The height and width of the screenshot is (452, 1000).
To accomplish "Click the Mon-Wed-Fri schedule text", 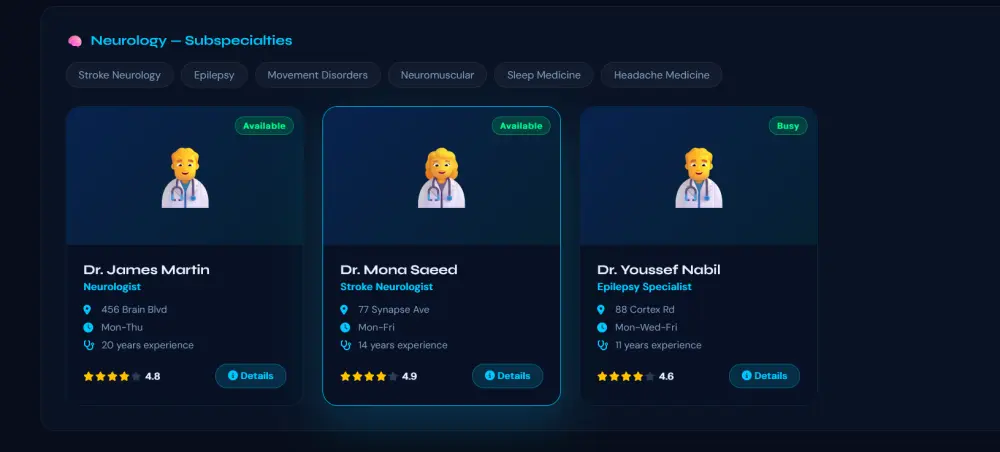I will (646, 328).
